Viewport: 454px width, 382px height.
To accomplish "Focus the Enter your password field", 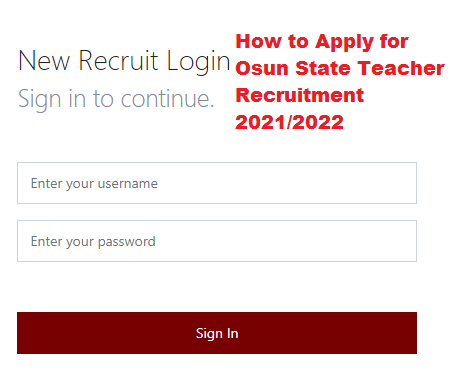I will (217, 241).
